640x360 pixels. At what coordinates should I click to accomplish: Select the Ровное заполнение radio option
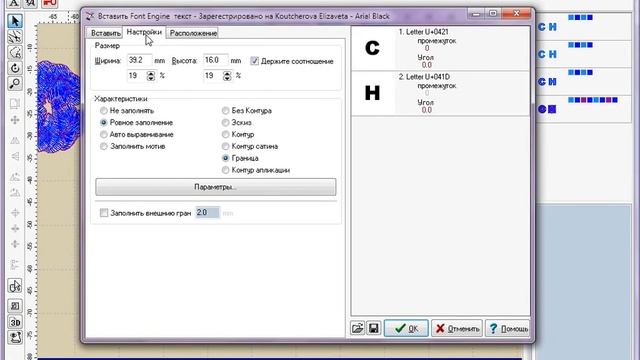(104, 122)
